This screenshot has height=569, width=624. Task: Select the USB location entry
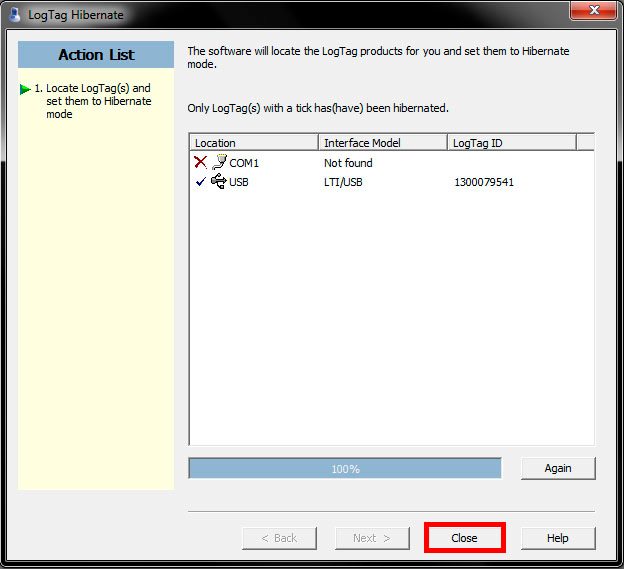[238, 183]
